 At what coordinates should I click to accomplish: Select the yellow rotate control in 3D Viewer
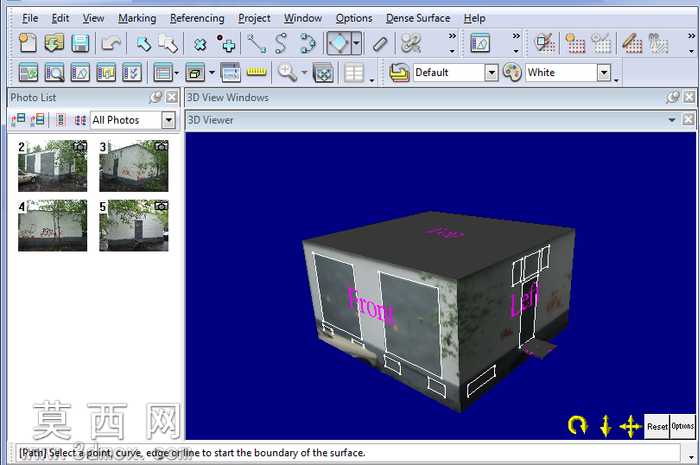(x=578, y=426)
